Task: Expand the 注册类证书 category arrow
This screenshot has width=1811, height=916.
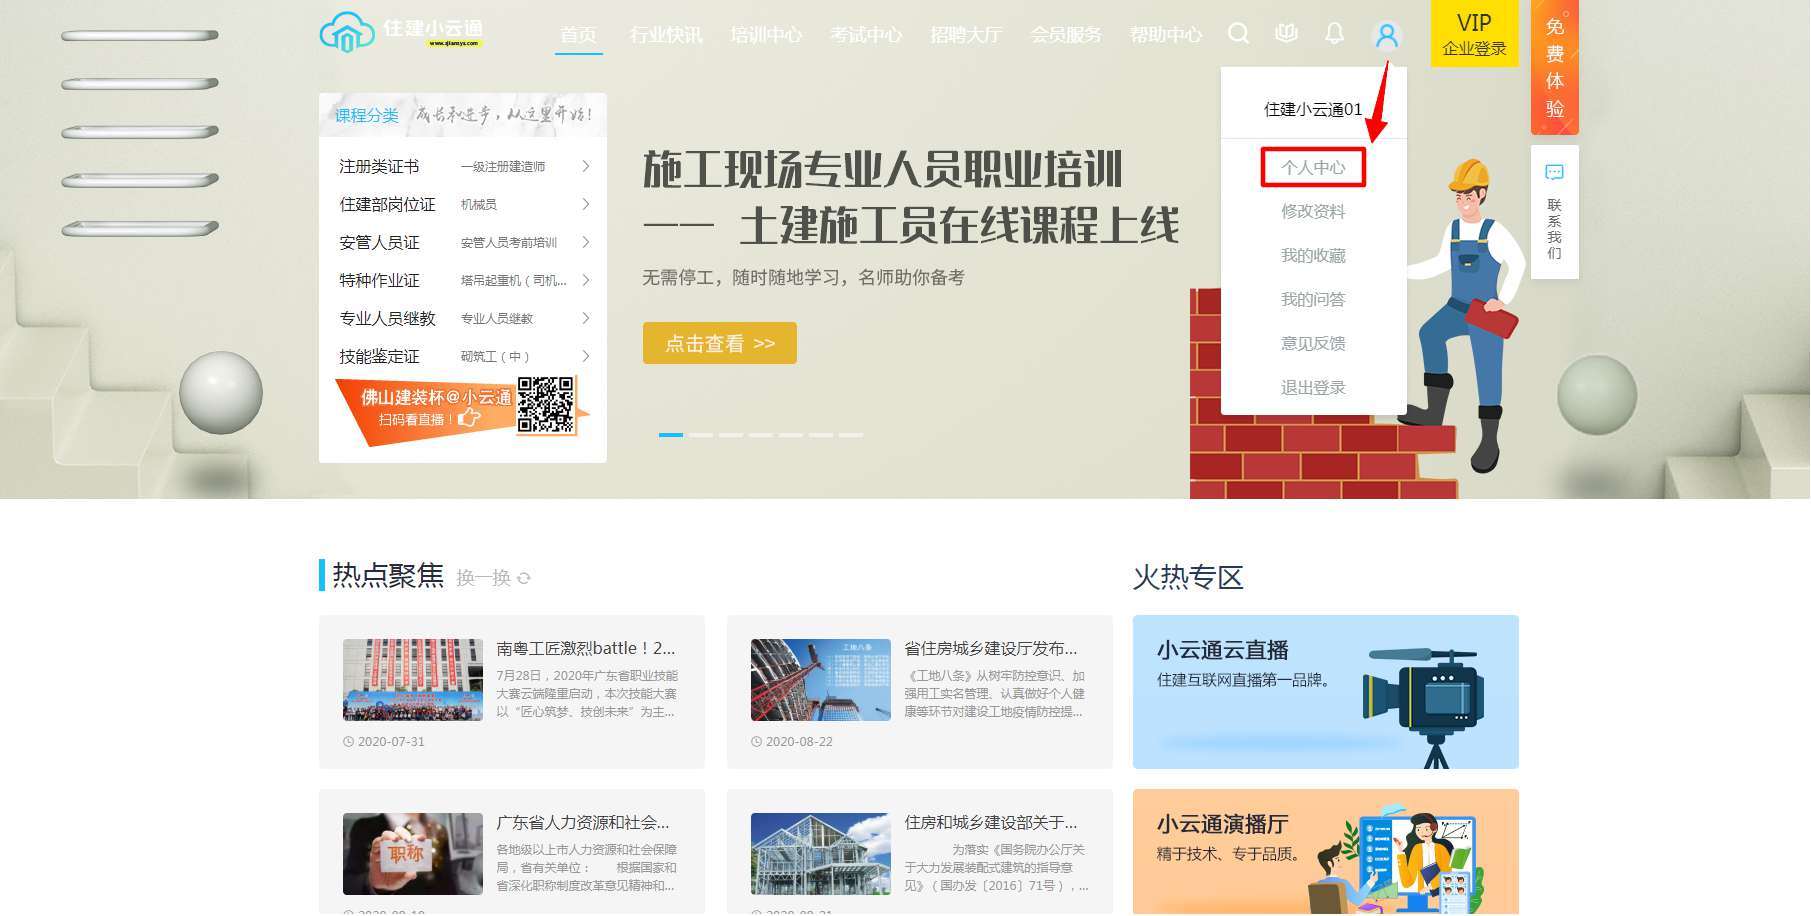Action: (585, 166)
